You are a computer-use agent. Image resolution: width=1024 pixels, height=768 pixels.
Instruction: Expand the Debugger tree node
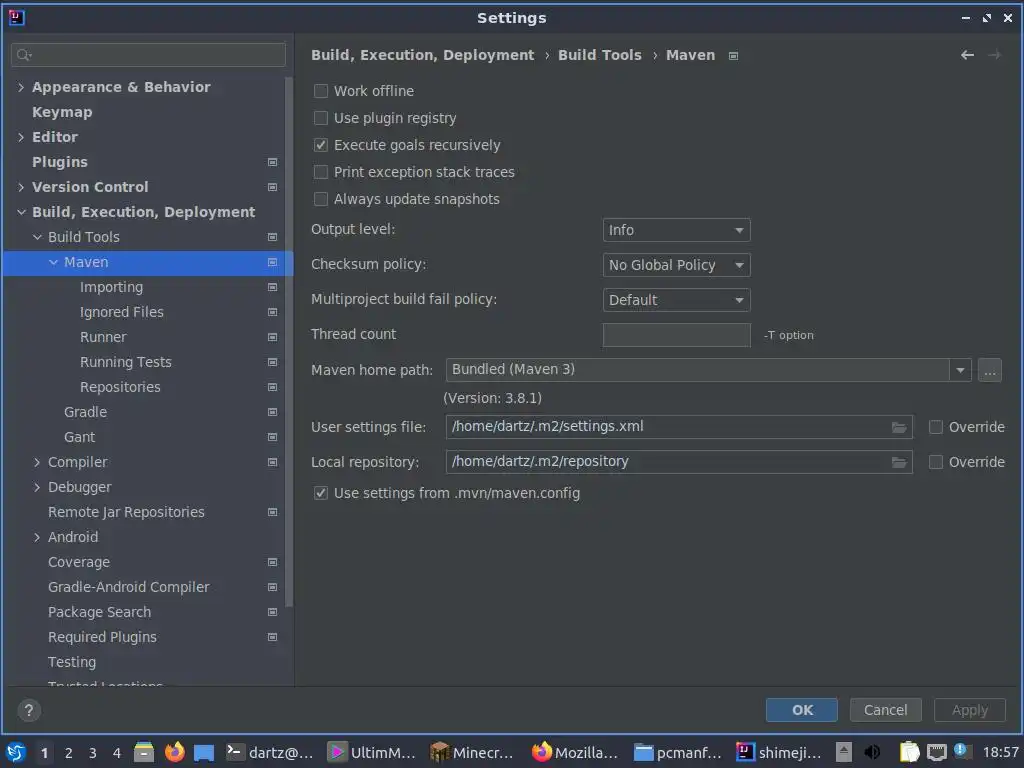tap(37, 487)
